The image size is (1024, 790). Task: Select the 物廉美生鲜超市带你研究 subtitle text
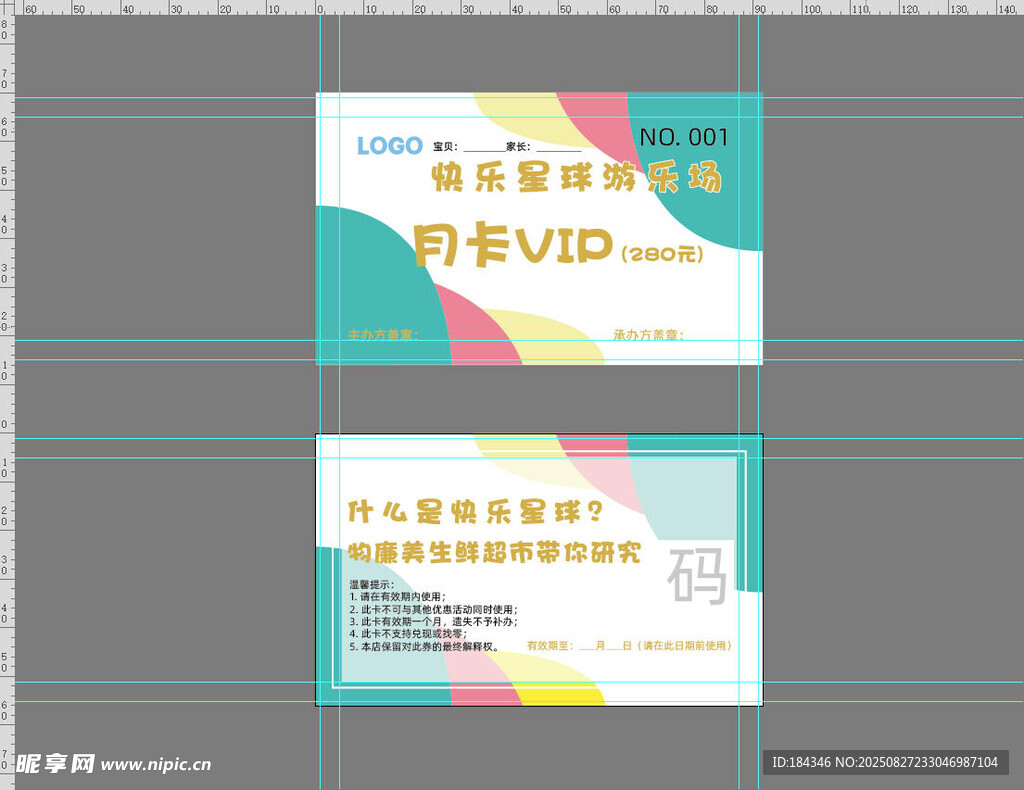[494, 553]
